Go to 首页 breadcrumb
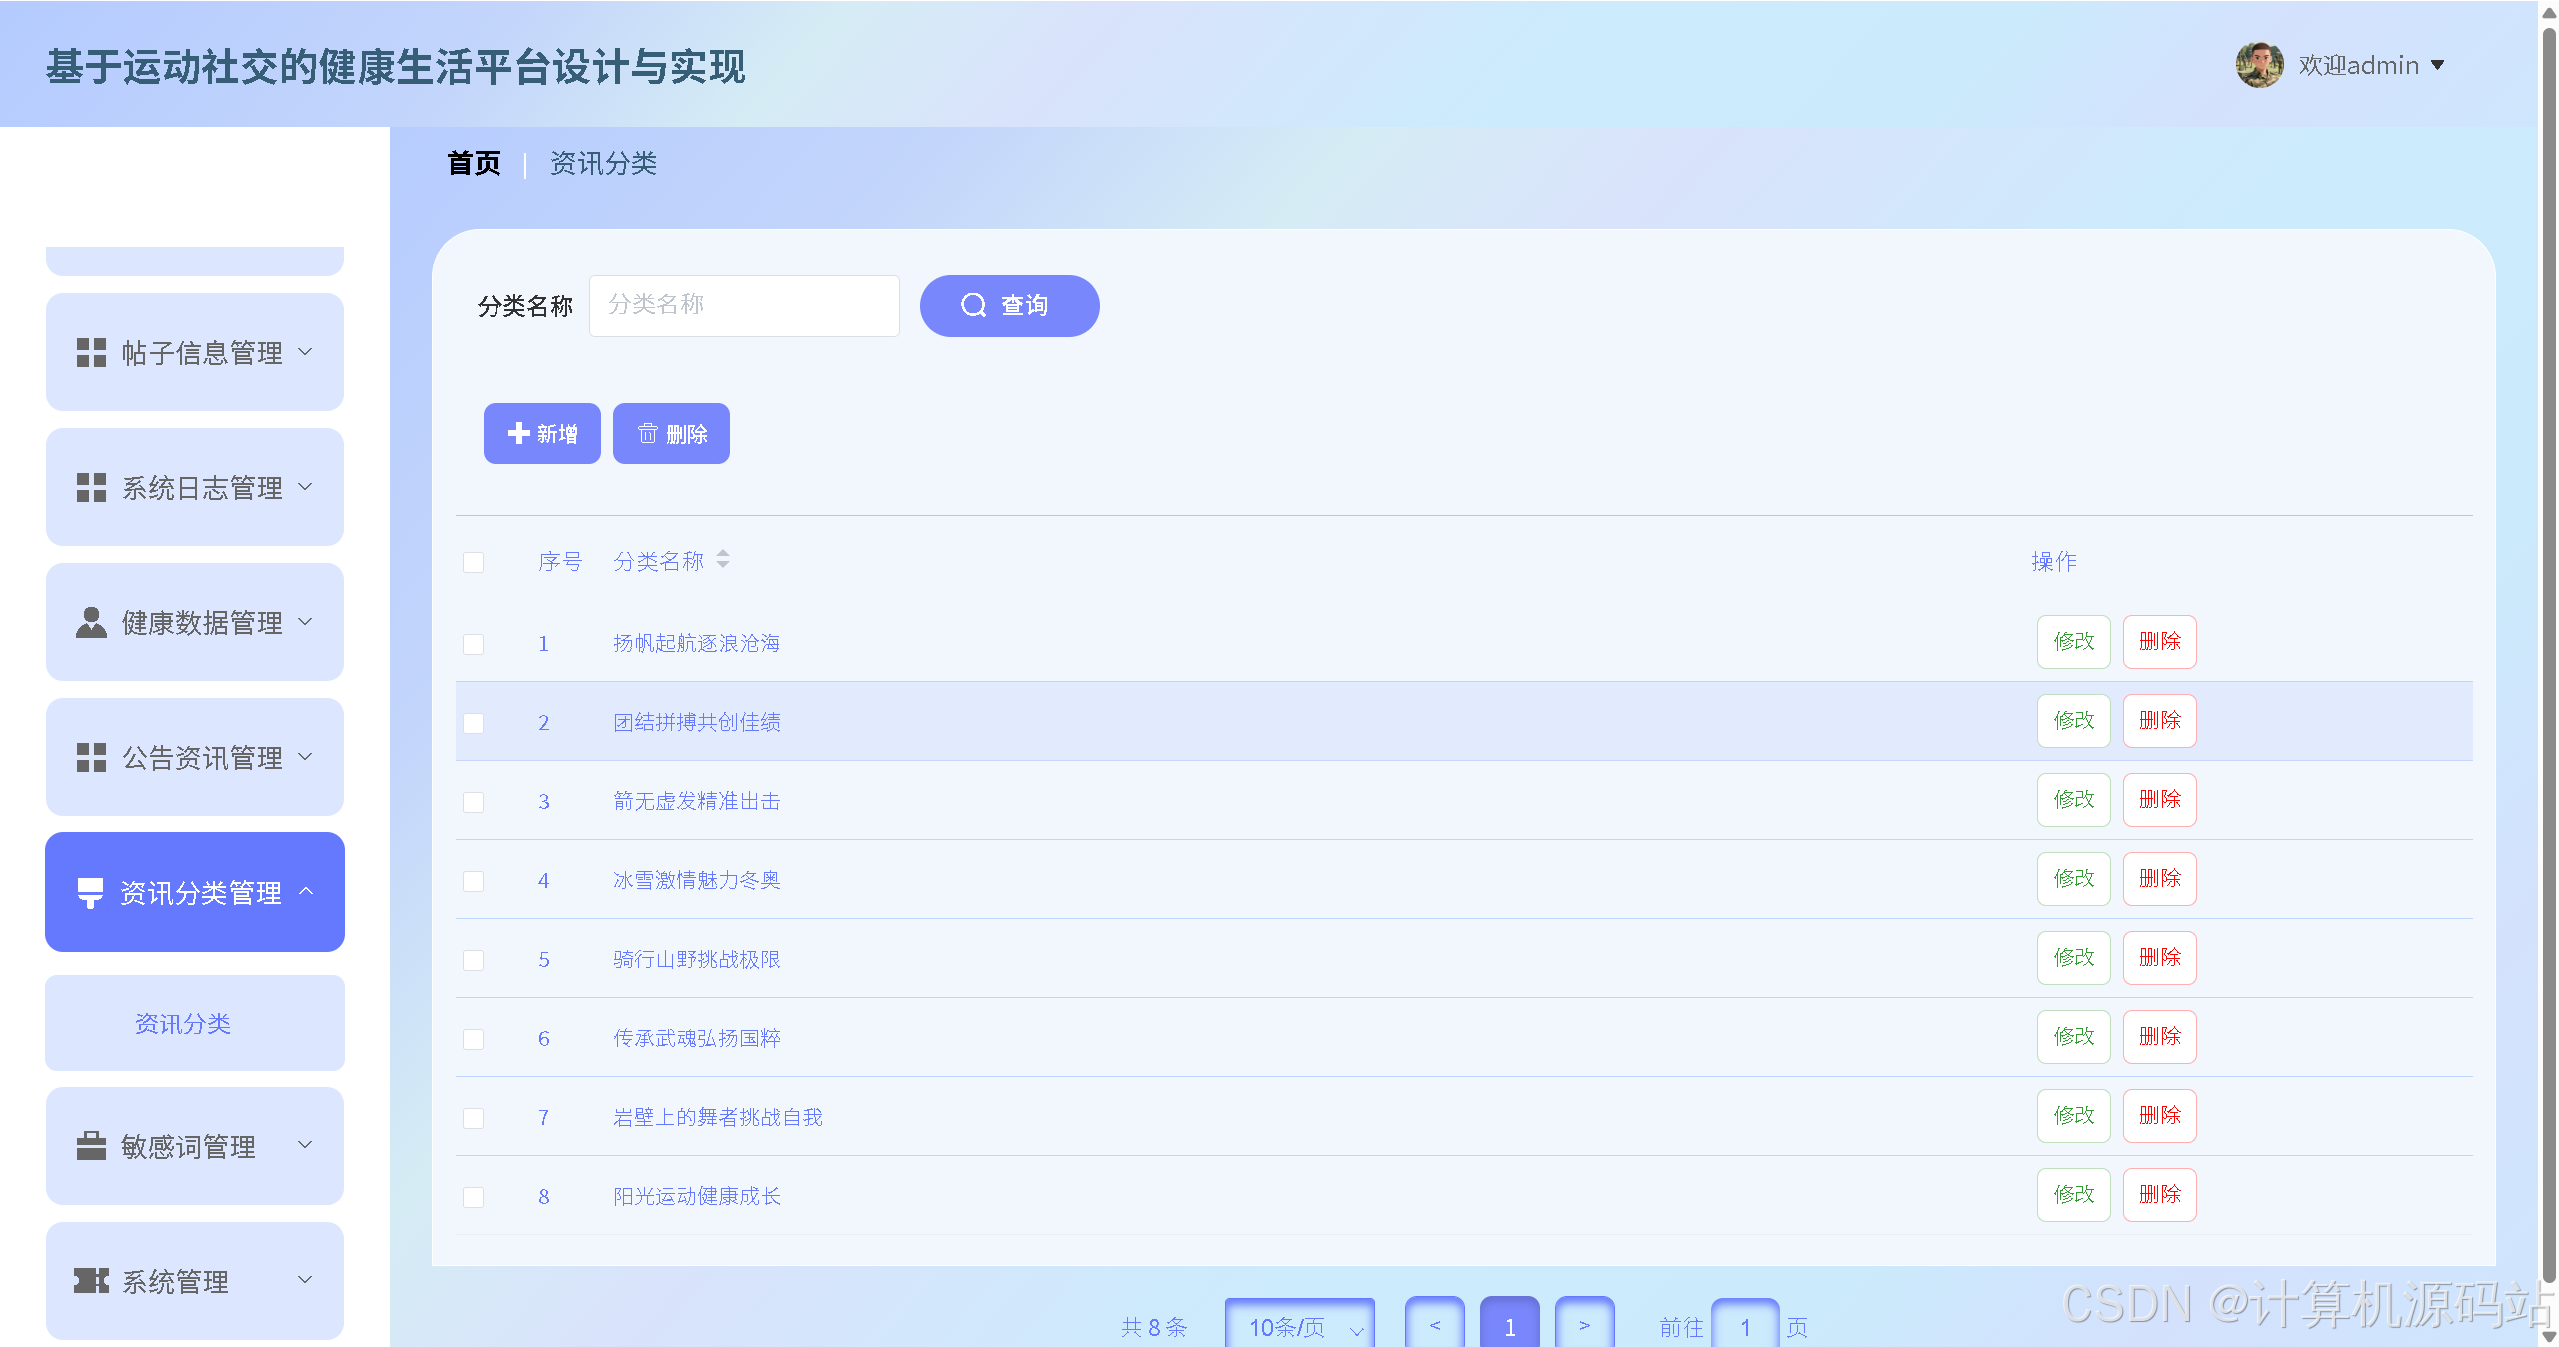The height and width of the screenshot is (1347, 2559). tap(474, 163)
